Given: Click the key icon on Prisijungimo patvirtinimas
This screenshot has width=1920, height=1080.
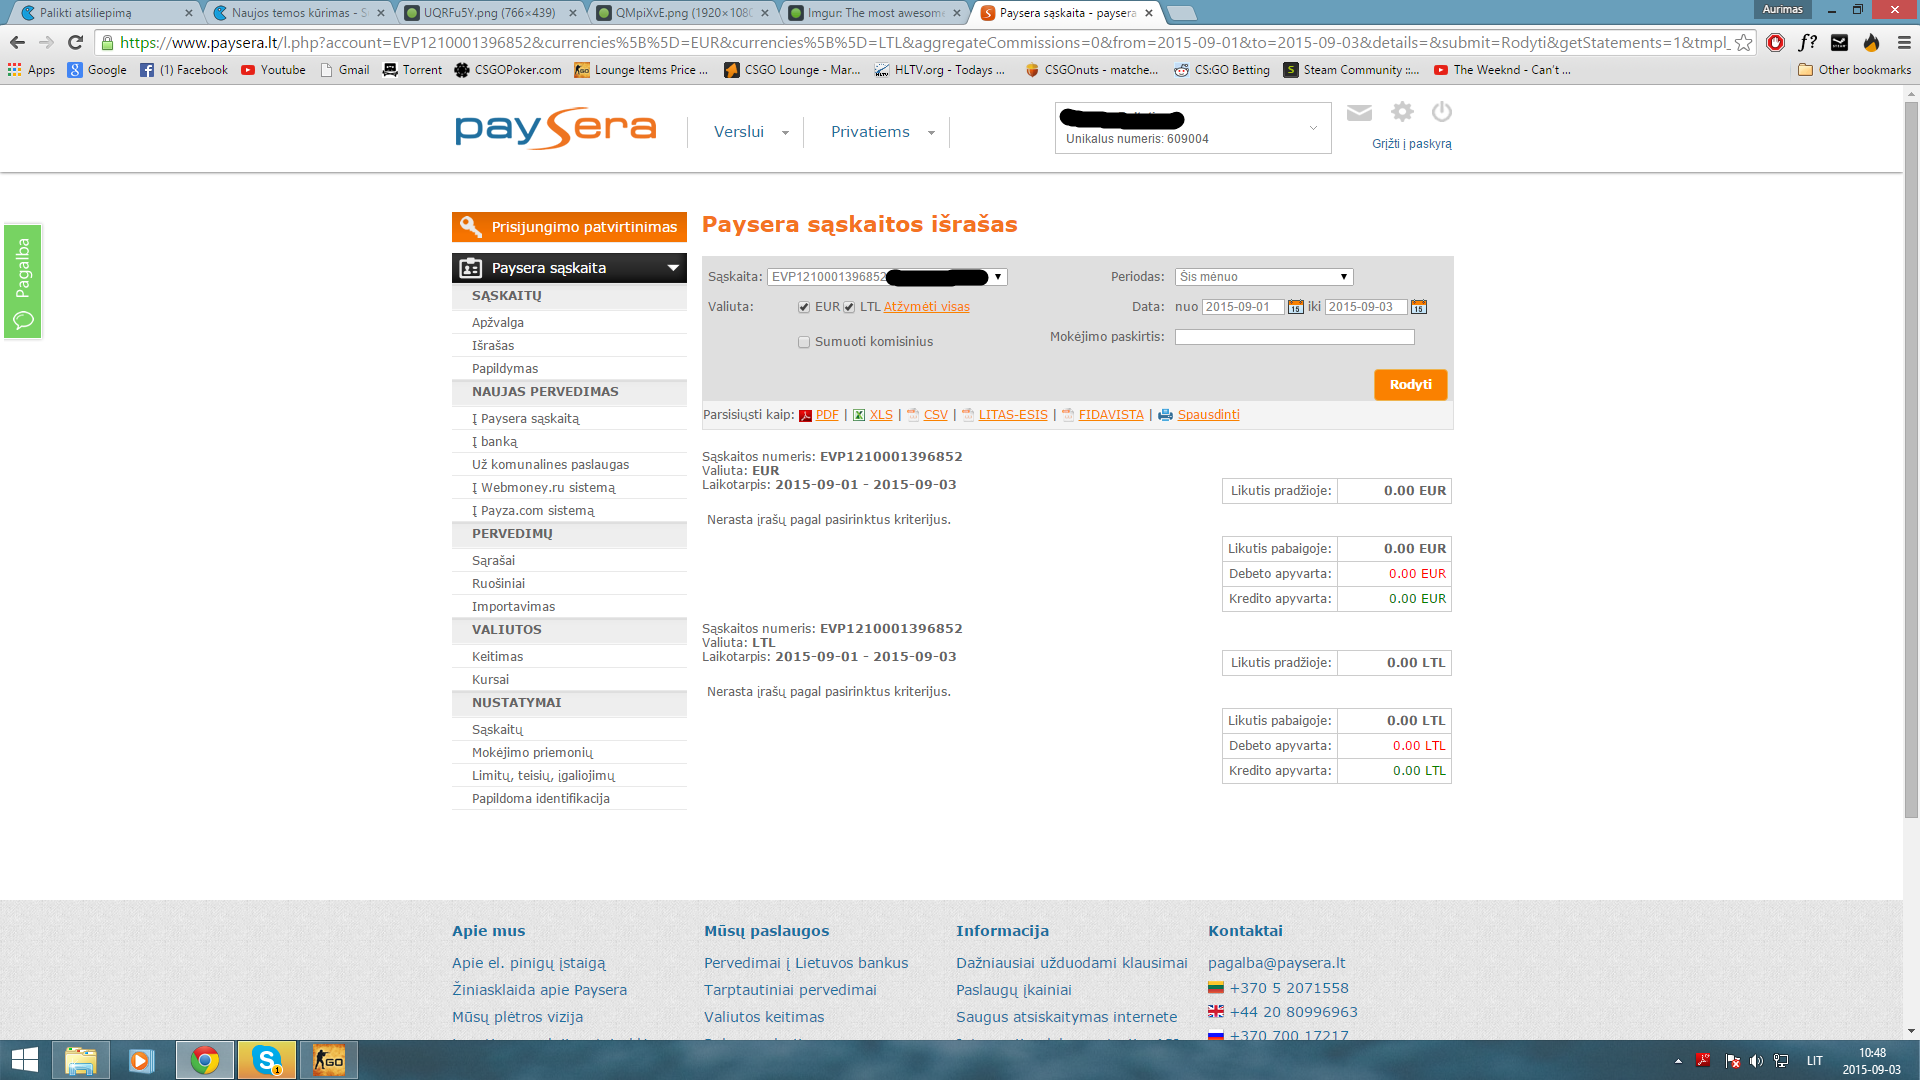Looking at the screenshot, I should 471,227.
